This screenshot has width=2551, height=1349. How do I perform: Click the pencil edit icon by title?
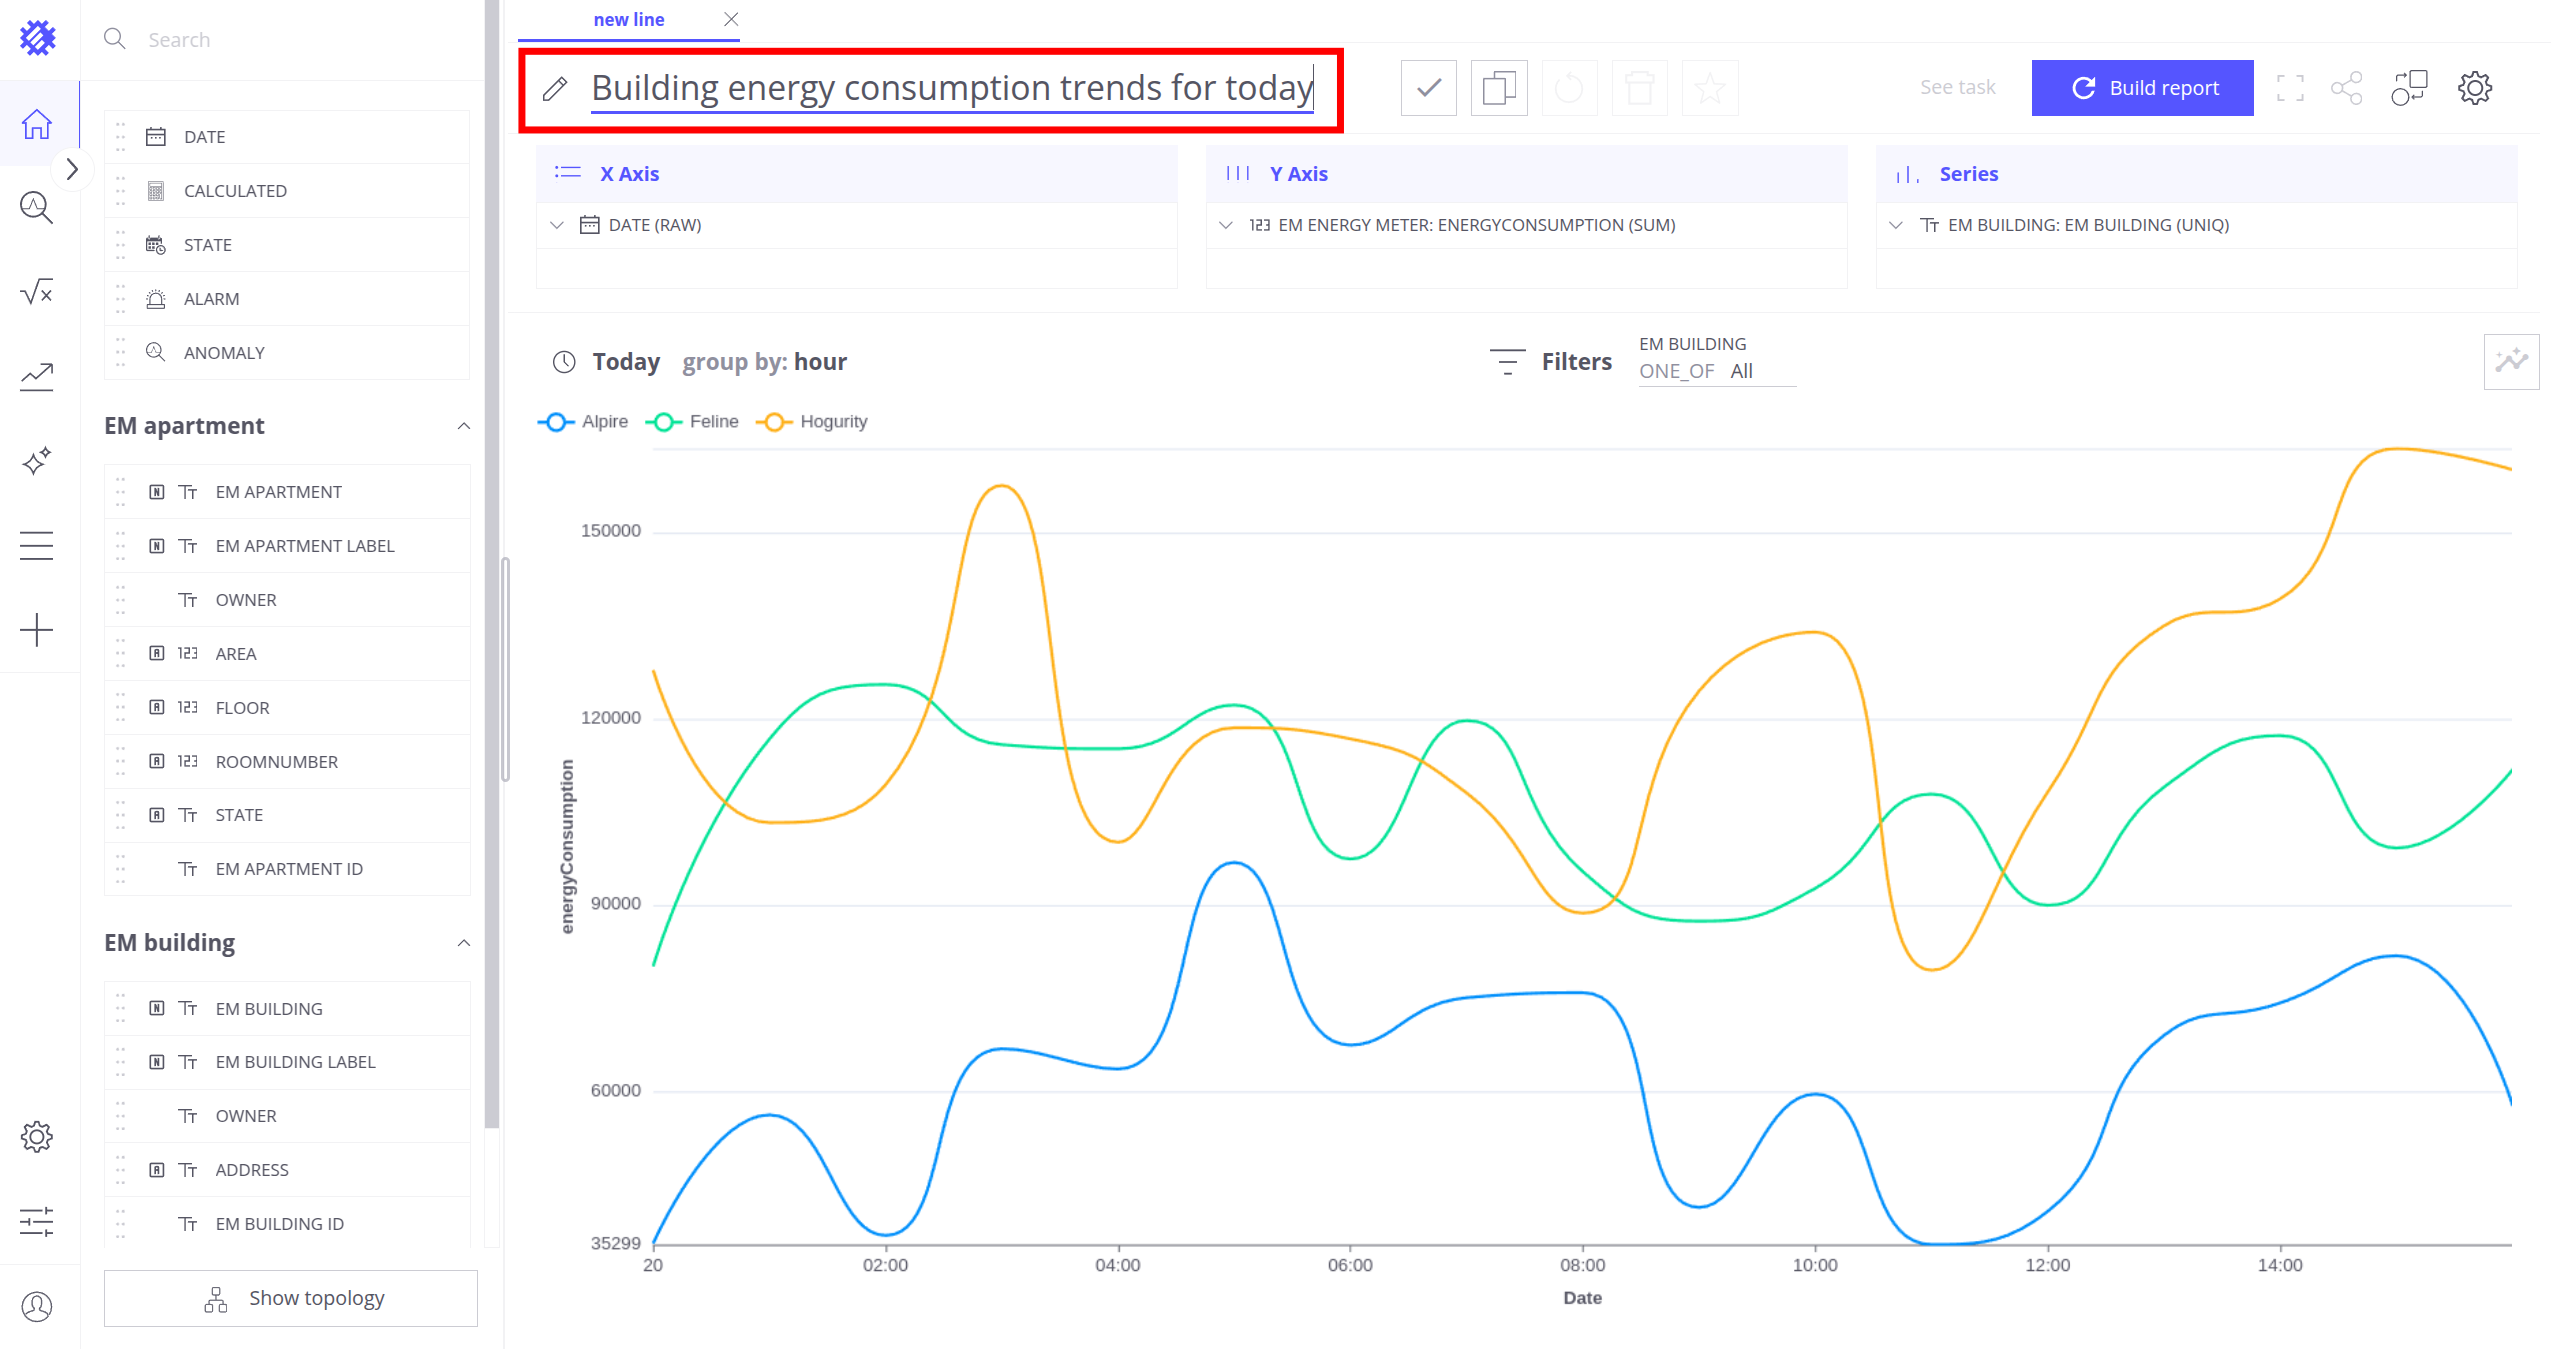[x=555, y=89]
